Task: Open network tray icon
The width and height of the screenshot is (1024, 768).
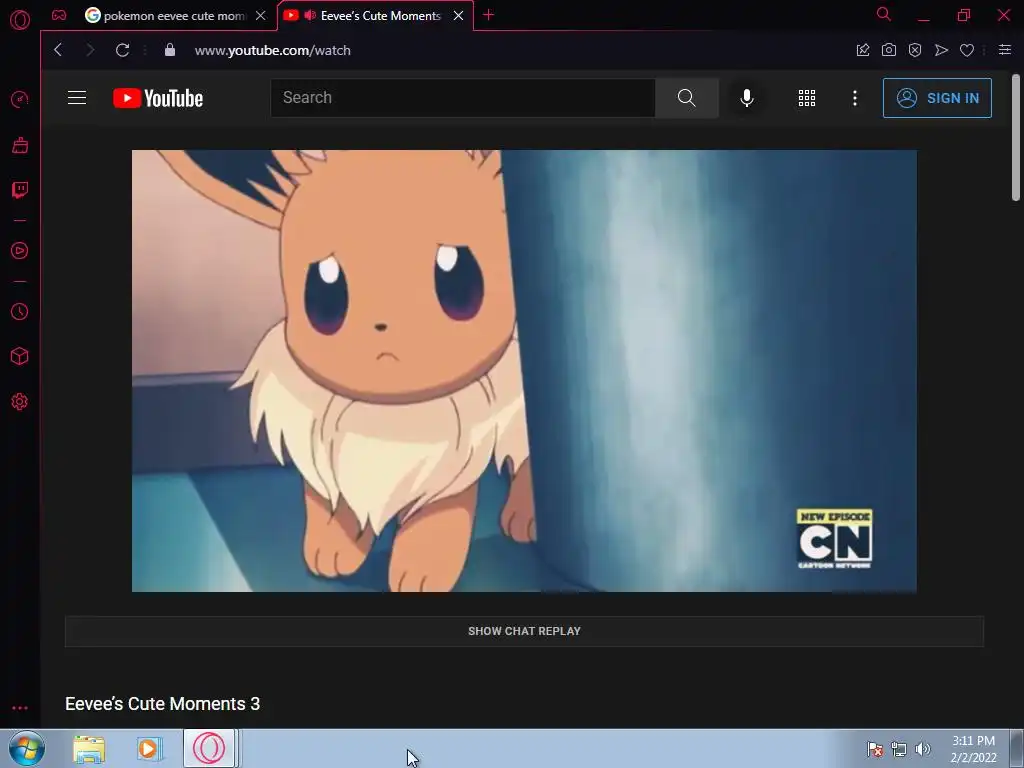Action: (899, 749)
